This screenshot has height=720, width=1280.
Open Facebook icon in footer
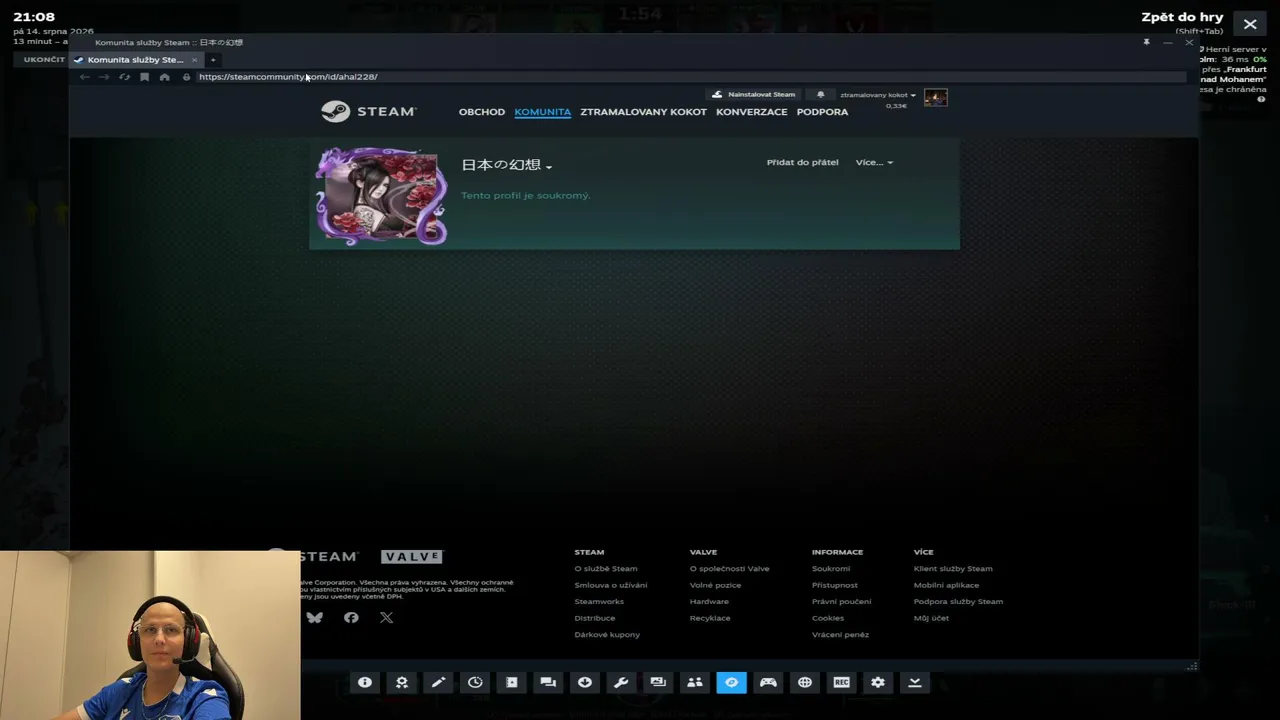pos(351,618)
